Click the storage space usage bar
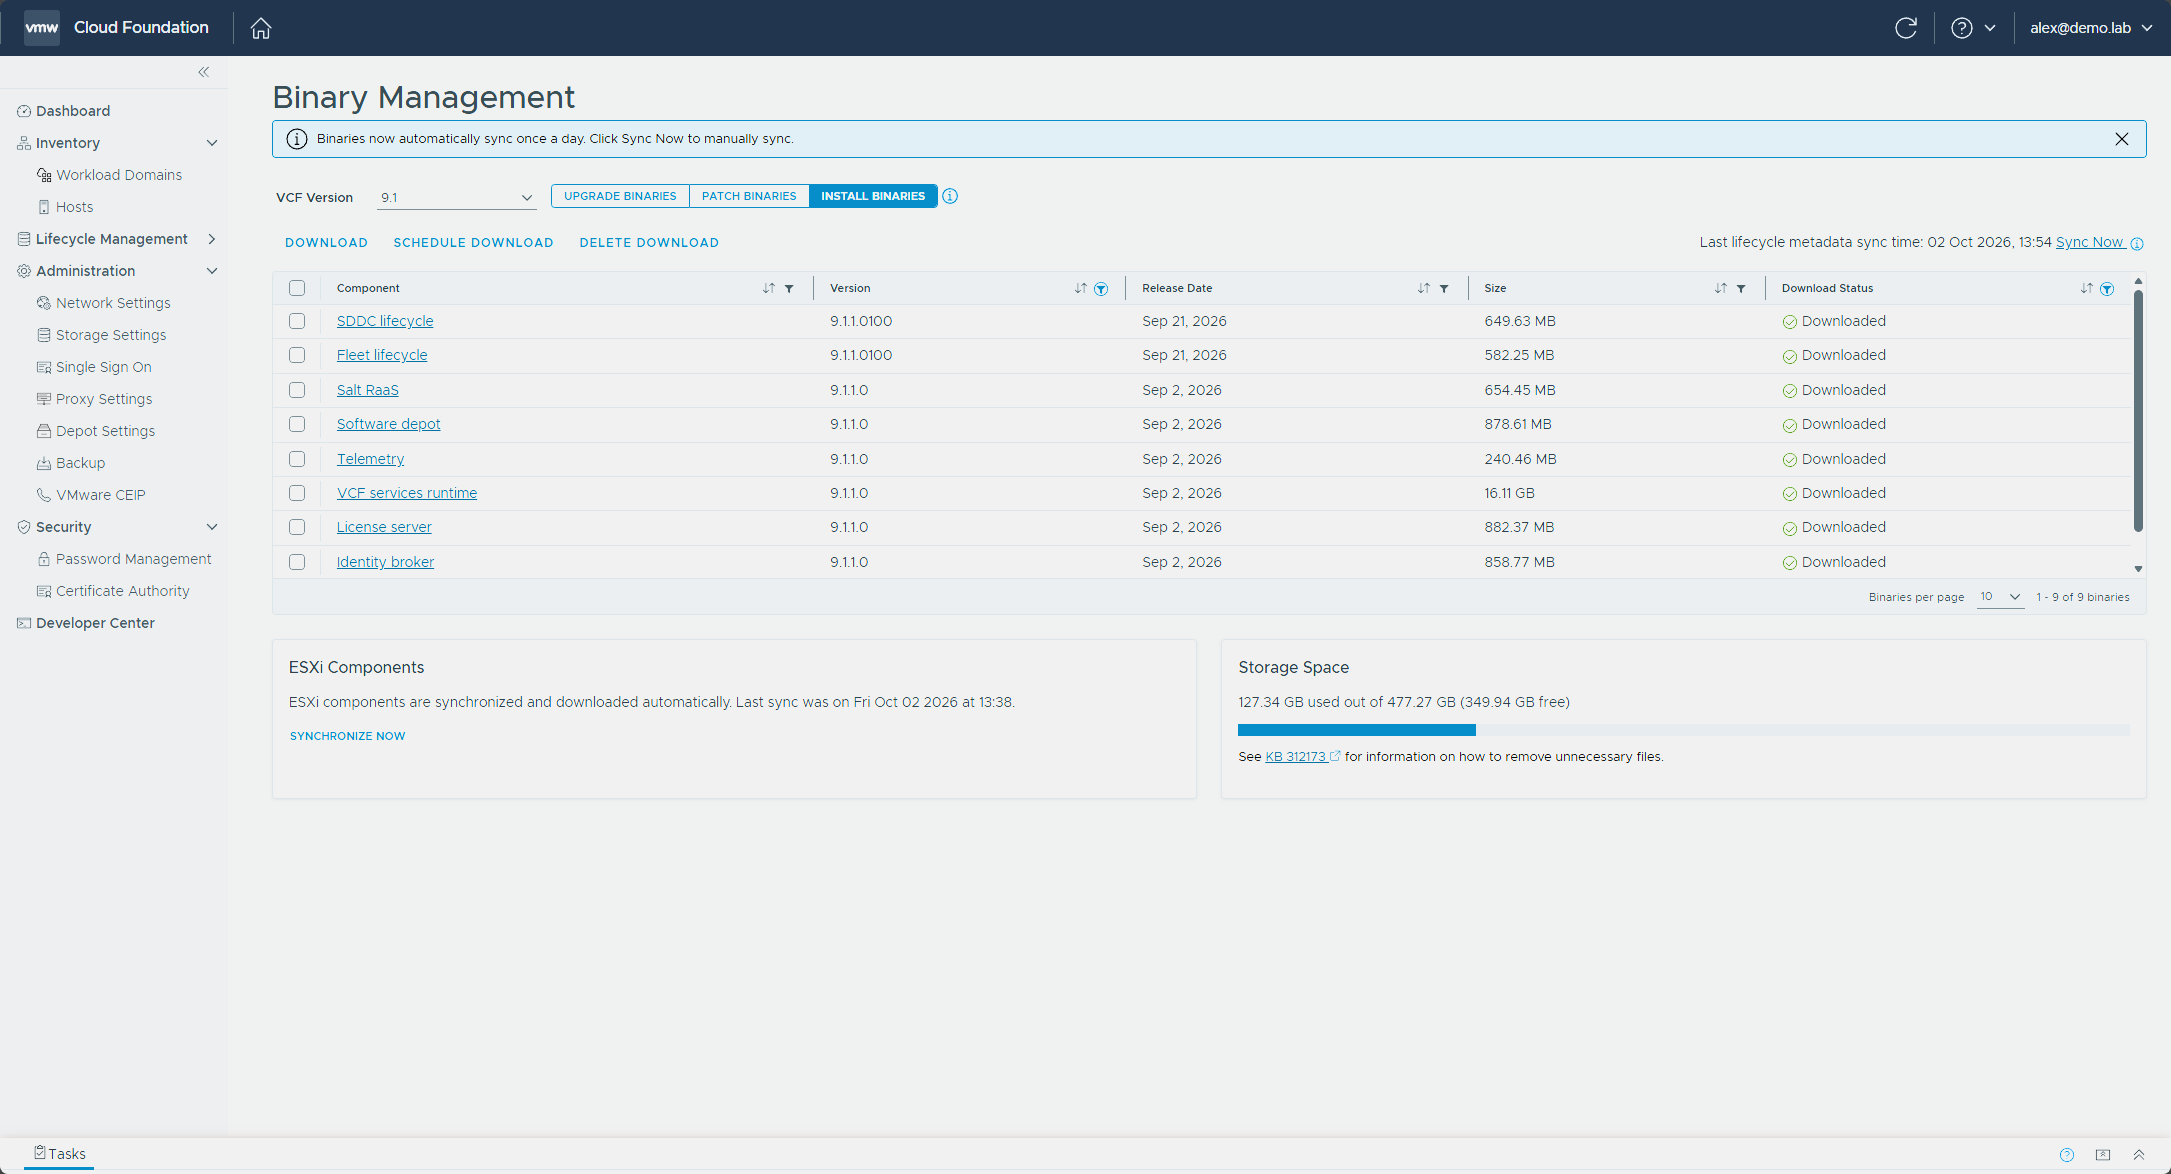The width and height of the screenshot is (2171, 1174). tap(1683, 730)
